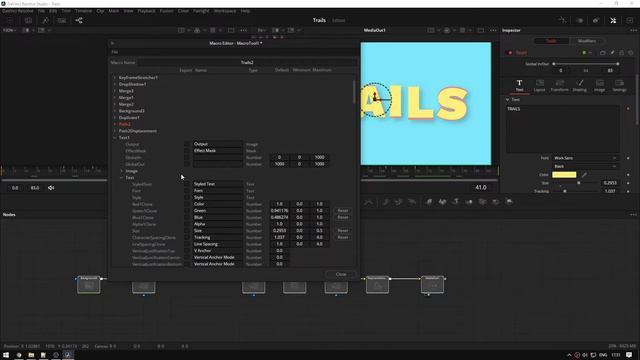The image size is (640, 360).
Task: Tick export checkbox for Tracking
Action: (187, 237)
